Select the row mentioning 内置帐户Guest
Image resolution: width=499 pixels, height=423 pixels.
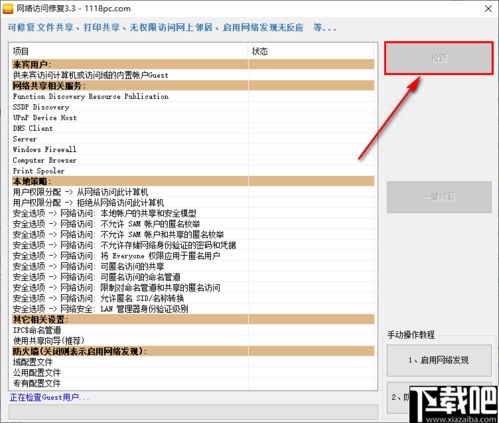tap(193, 75)
